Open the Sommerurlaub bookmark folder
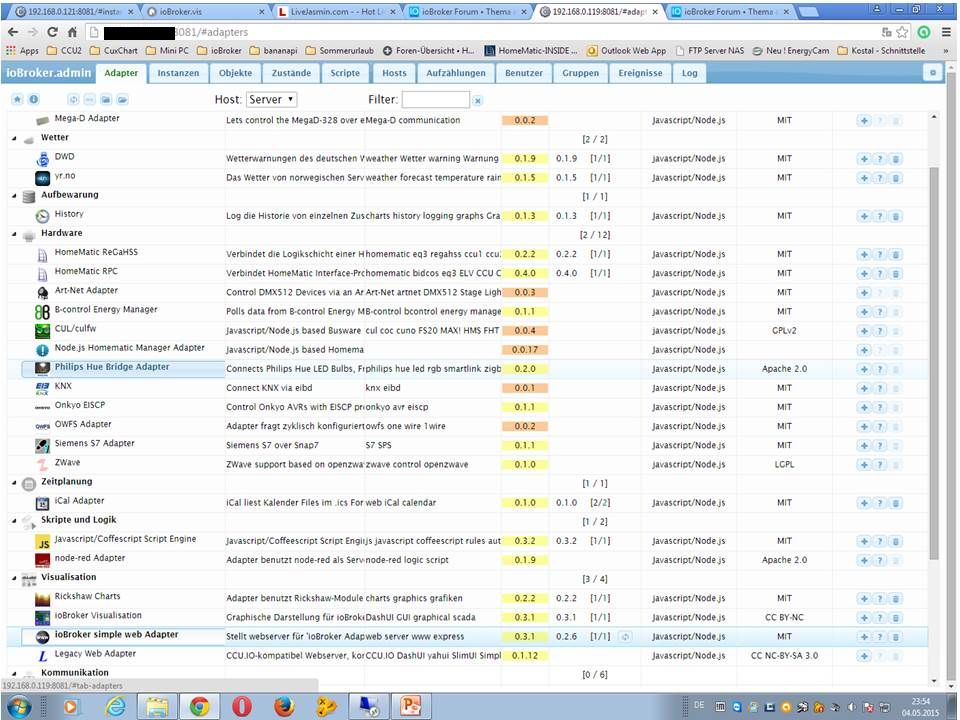This screenshot has width=960, height=720. tap(340, 51)
